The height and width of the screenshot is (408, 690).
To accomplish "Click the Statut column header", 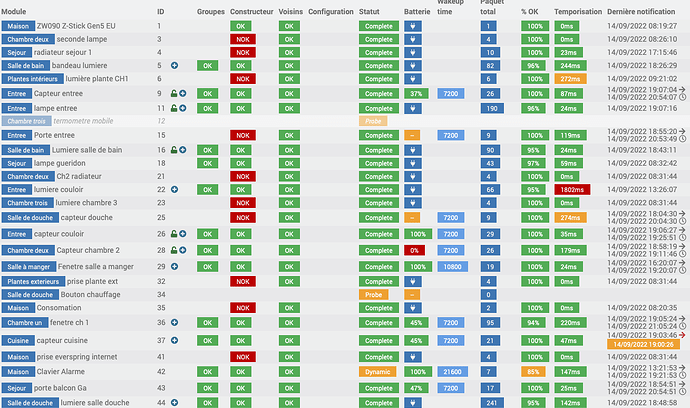I will [369, 12].
